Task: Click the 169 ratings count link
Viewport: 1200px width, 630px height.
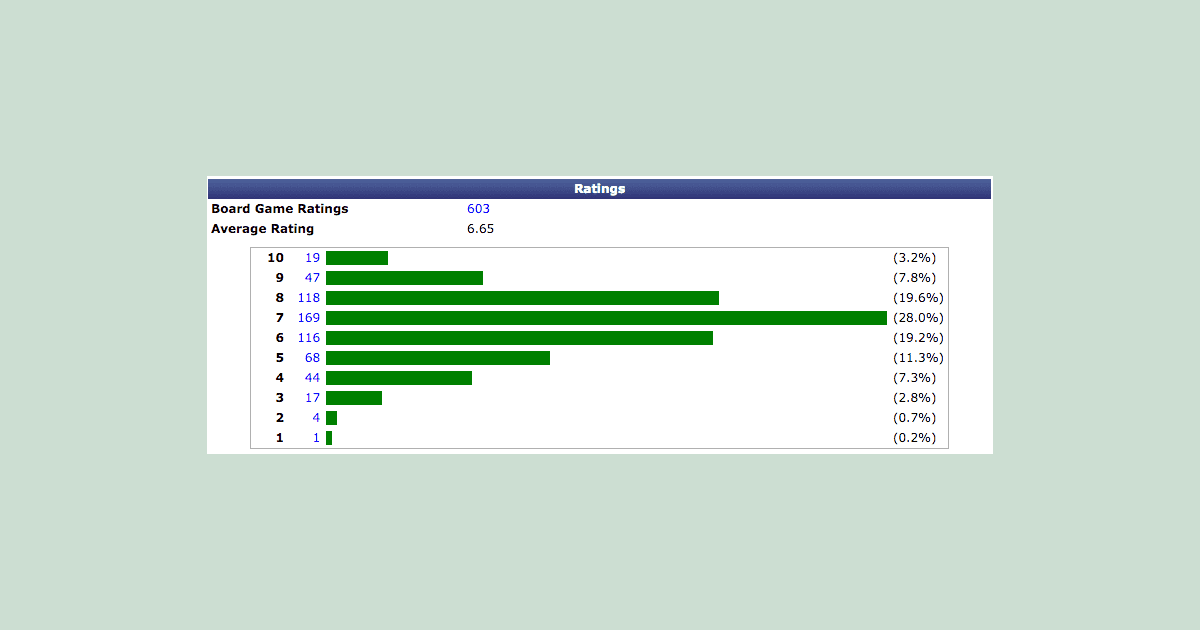Action: 309,318
